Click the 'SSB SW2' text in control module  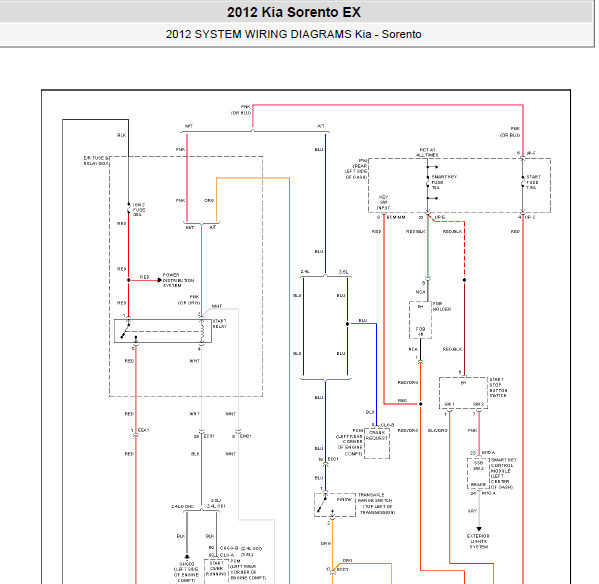pyautogui.click(x=478, y=465)
